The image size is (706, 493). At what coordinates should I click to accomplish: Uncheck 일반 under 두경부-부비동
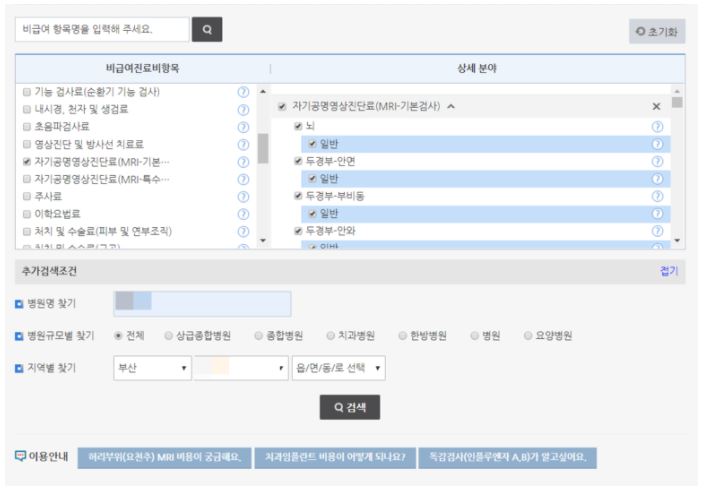pos(312,213)
